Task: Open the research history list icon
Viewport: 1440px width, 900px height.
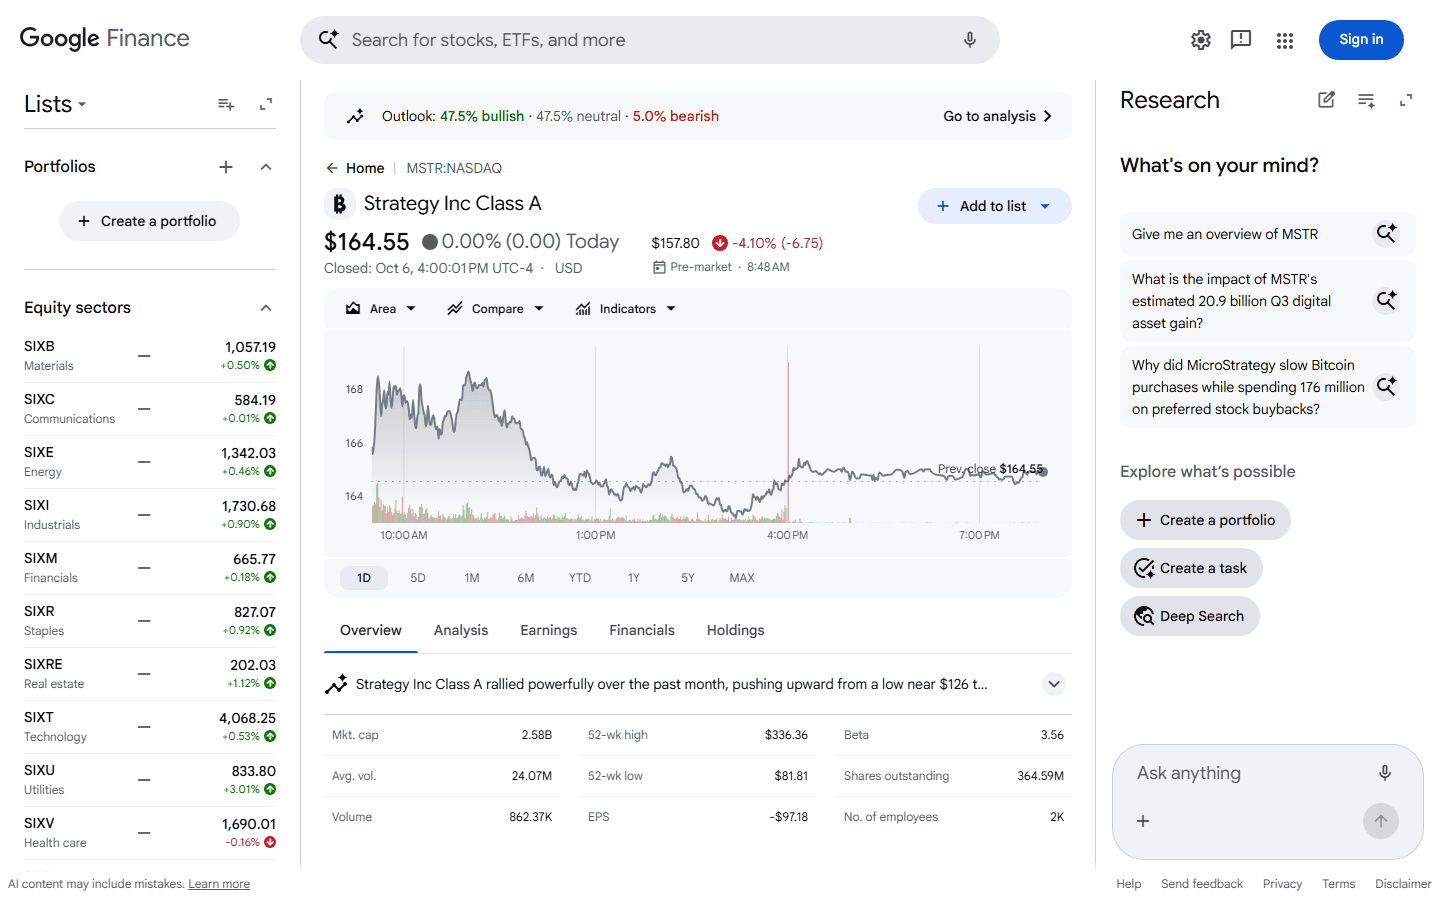Action: 1366,100
